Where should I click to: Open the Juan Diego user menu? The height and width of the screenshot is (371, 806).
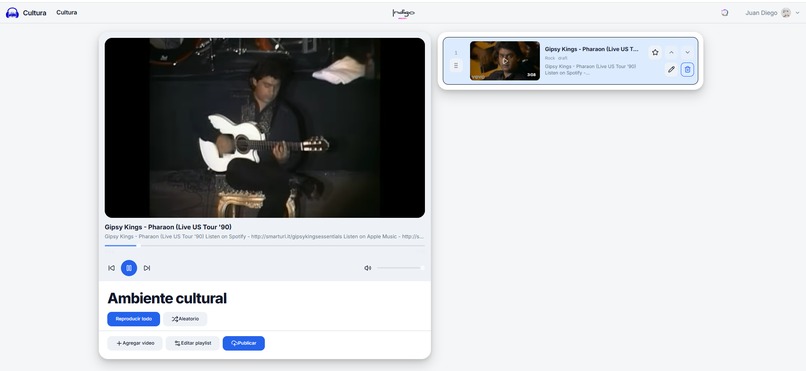773,13
